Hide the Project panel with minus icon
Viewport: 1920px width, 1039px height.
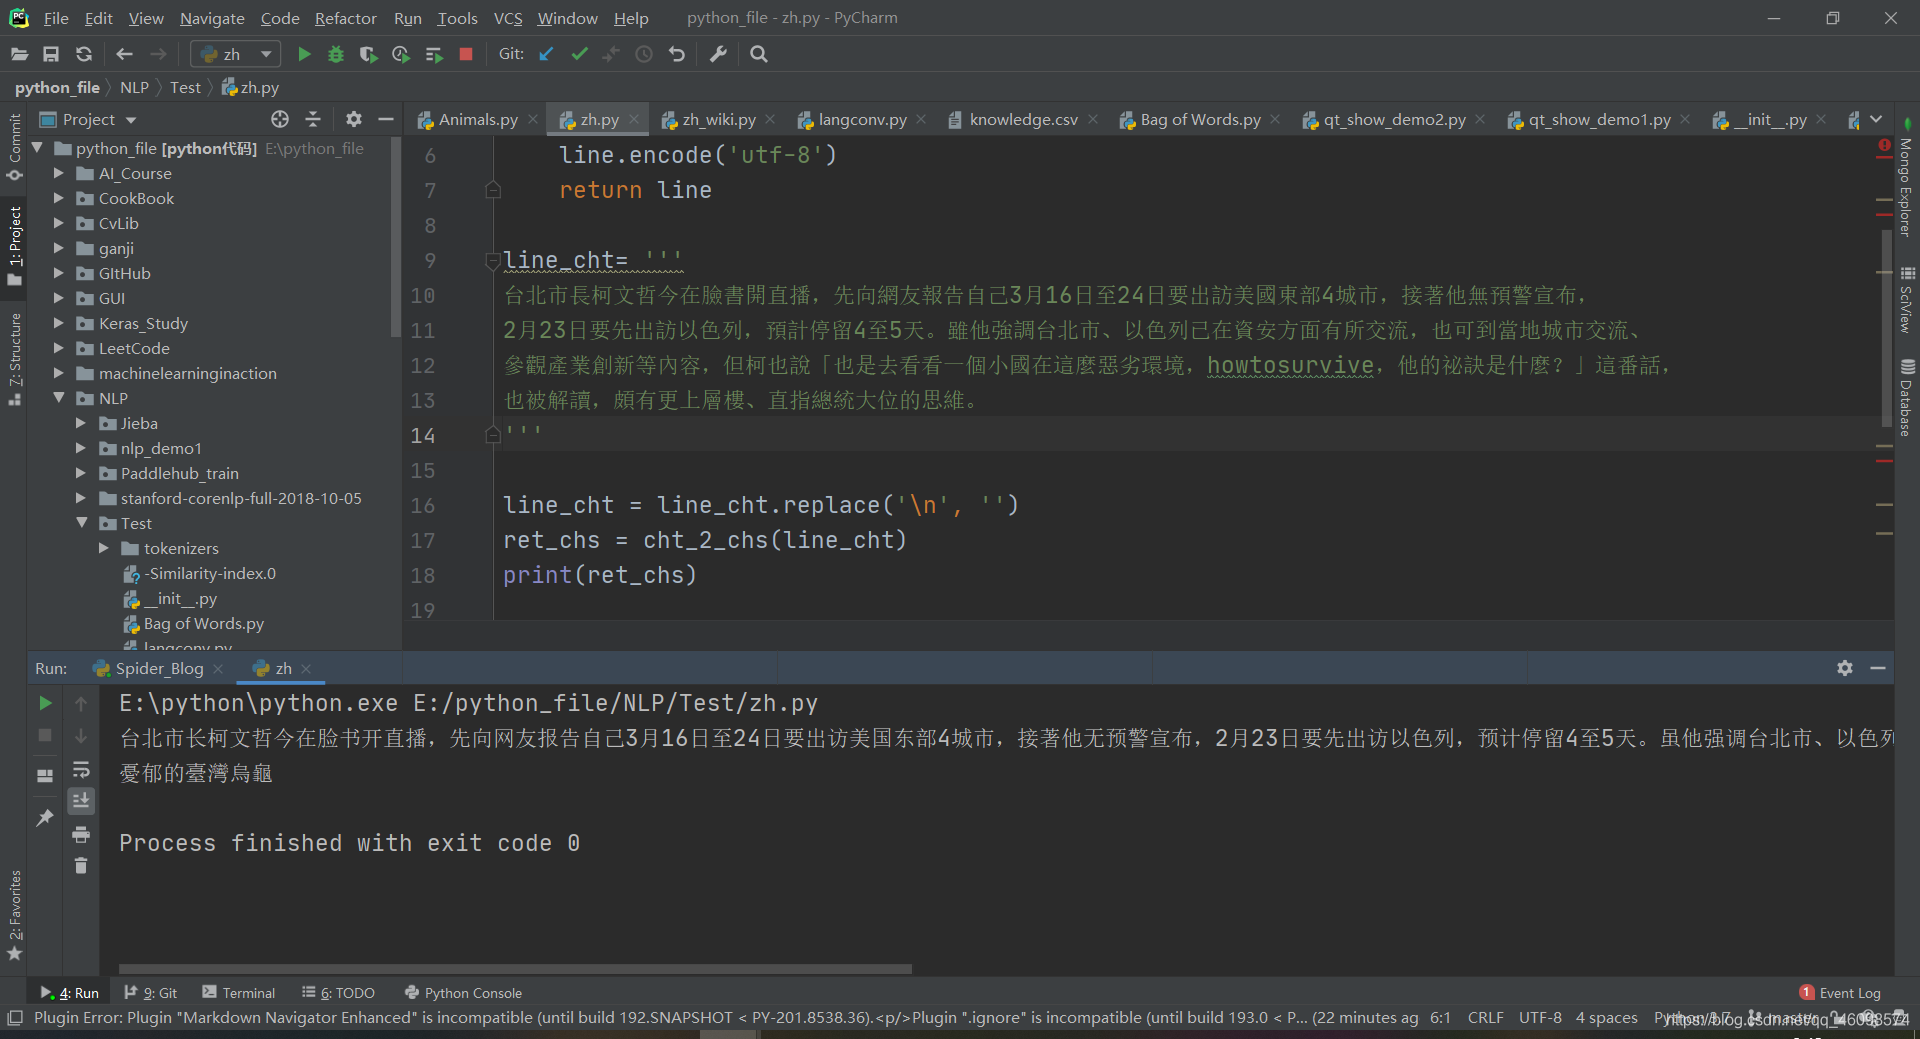(385, 119)
